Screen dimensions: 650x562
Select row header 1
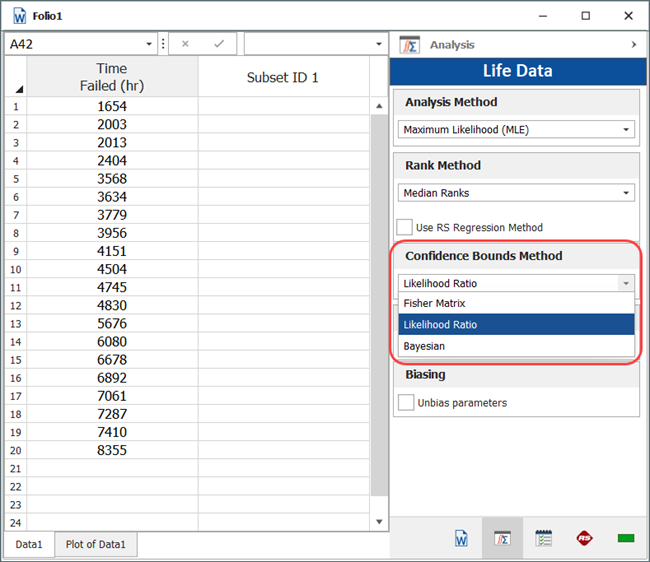click(16, 107)
